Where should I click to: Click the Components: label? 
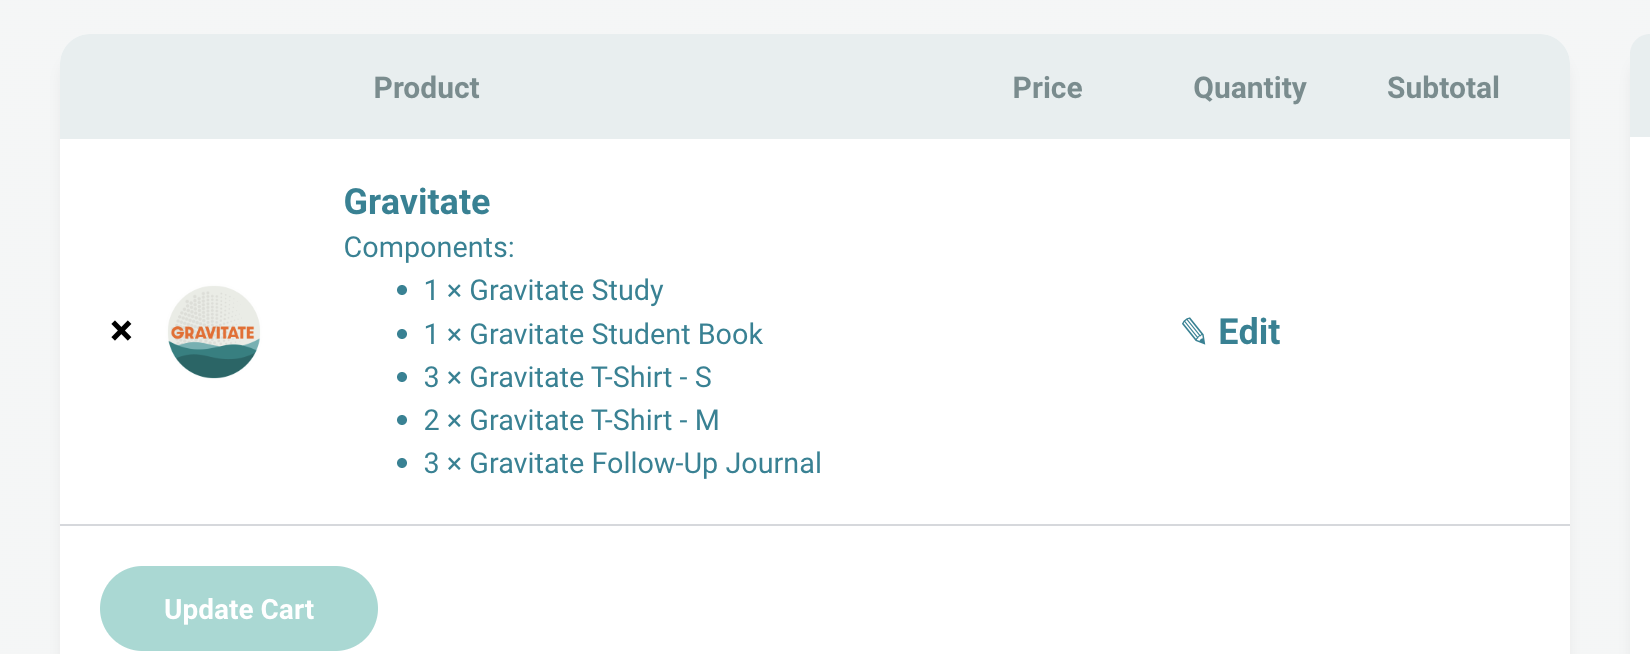[x=429, y=247]
